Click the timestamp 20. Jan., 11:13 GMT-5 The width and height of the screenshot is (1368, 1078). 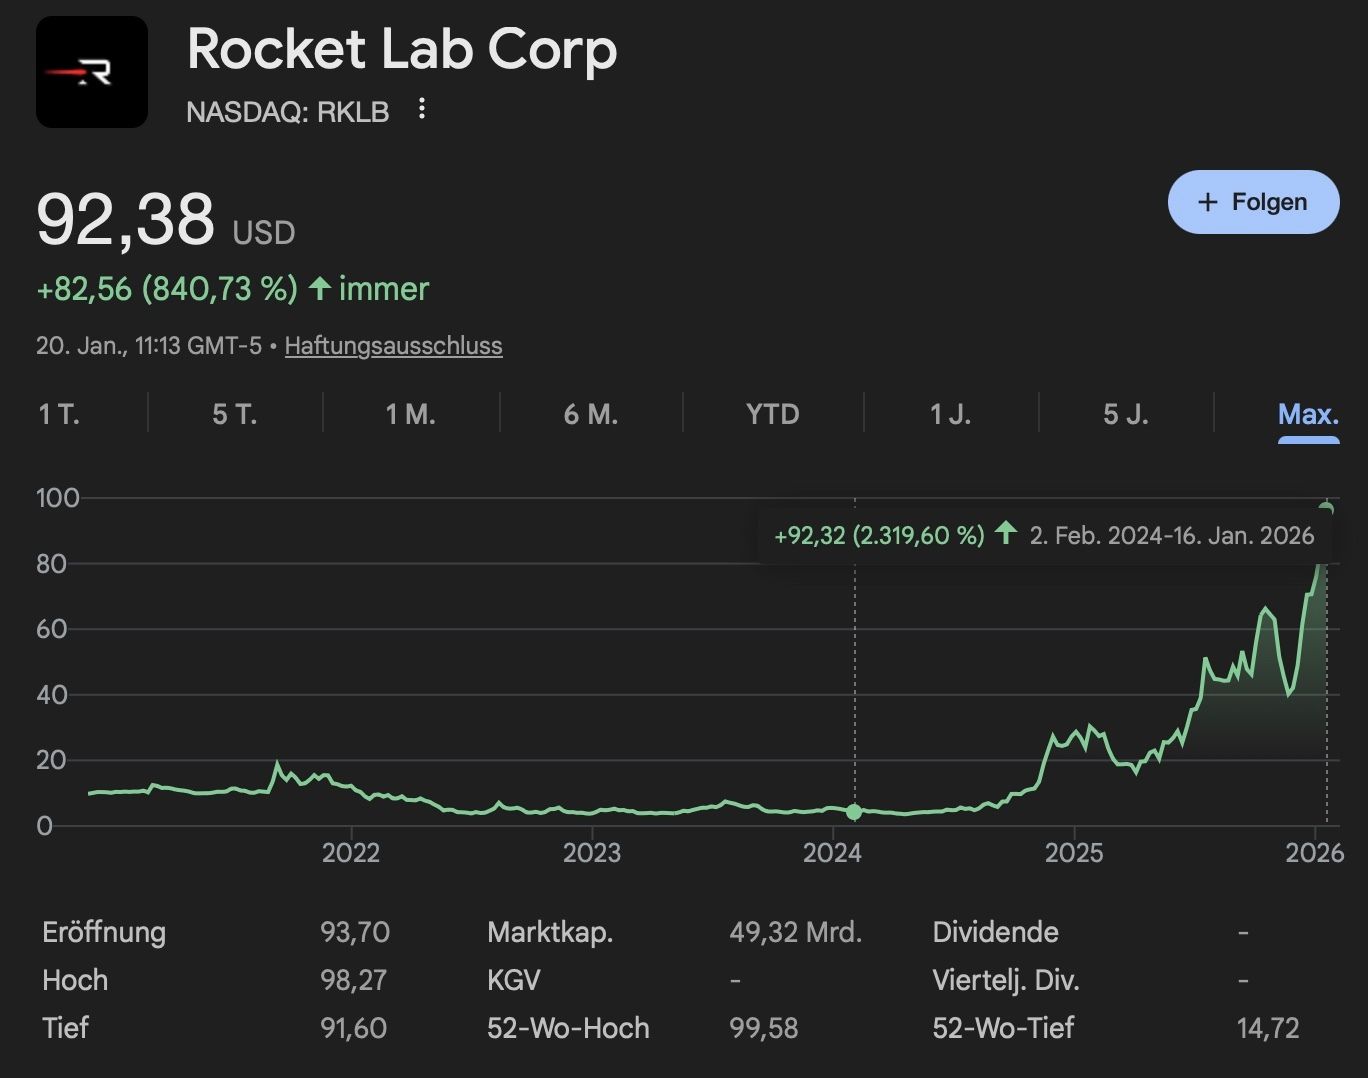[149, 346]
